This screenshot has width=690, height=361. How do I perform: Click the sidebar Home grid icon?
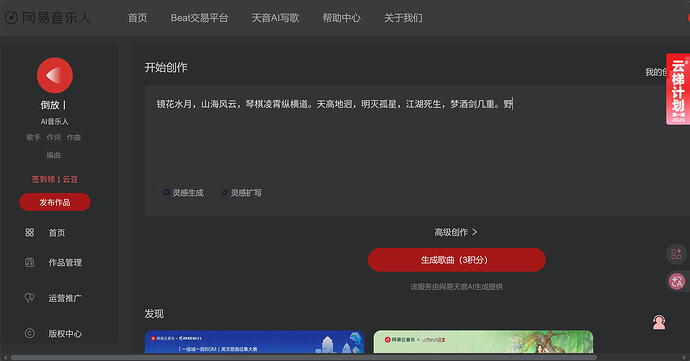pos(29,232)
